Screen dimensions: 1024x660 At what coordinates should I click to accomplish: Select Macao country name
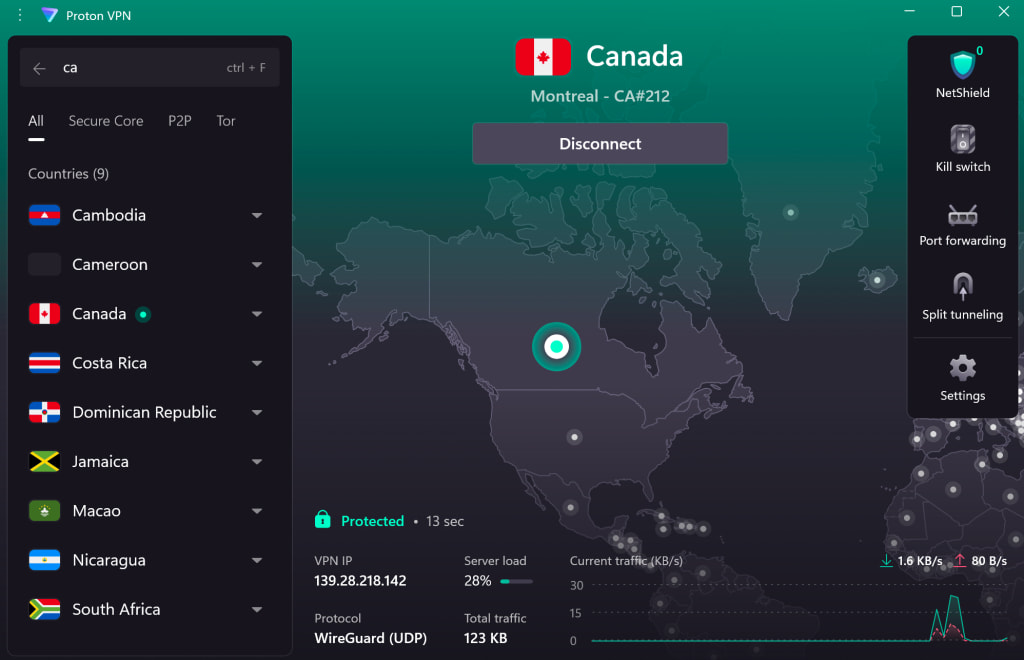pyautogui.click(x=97, y=511)
